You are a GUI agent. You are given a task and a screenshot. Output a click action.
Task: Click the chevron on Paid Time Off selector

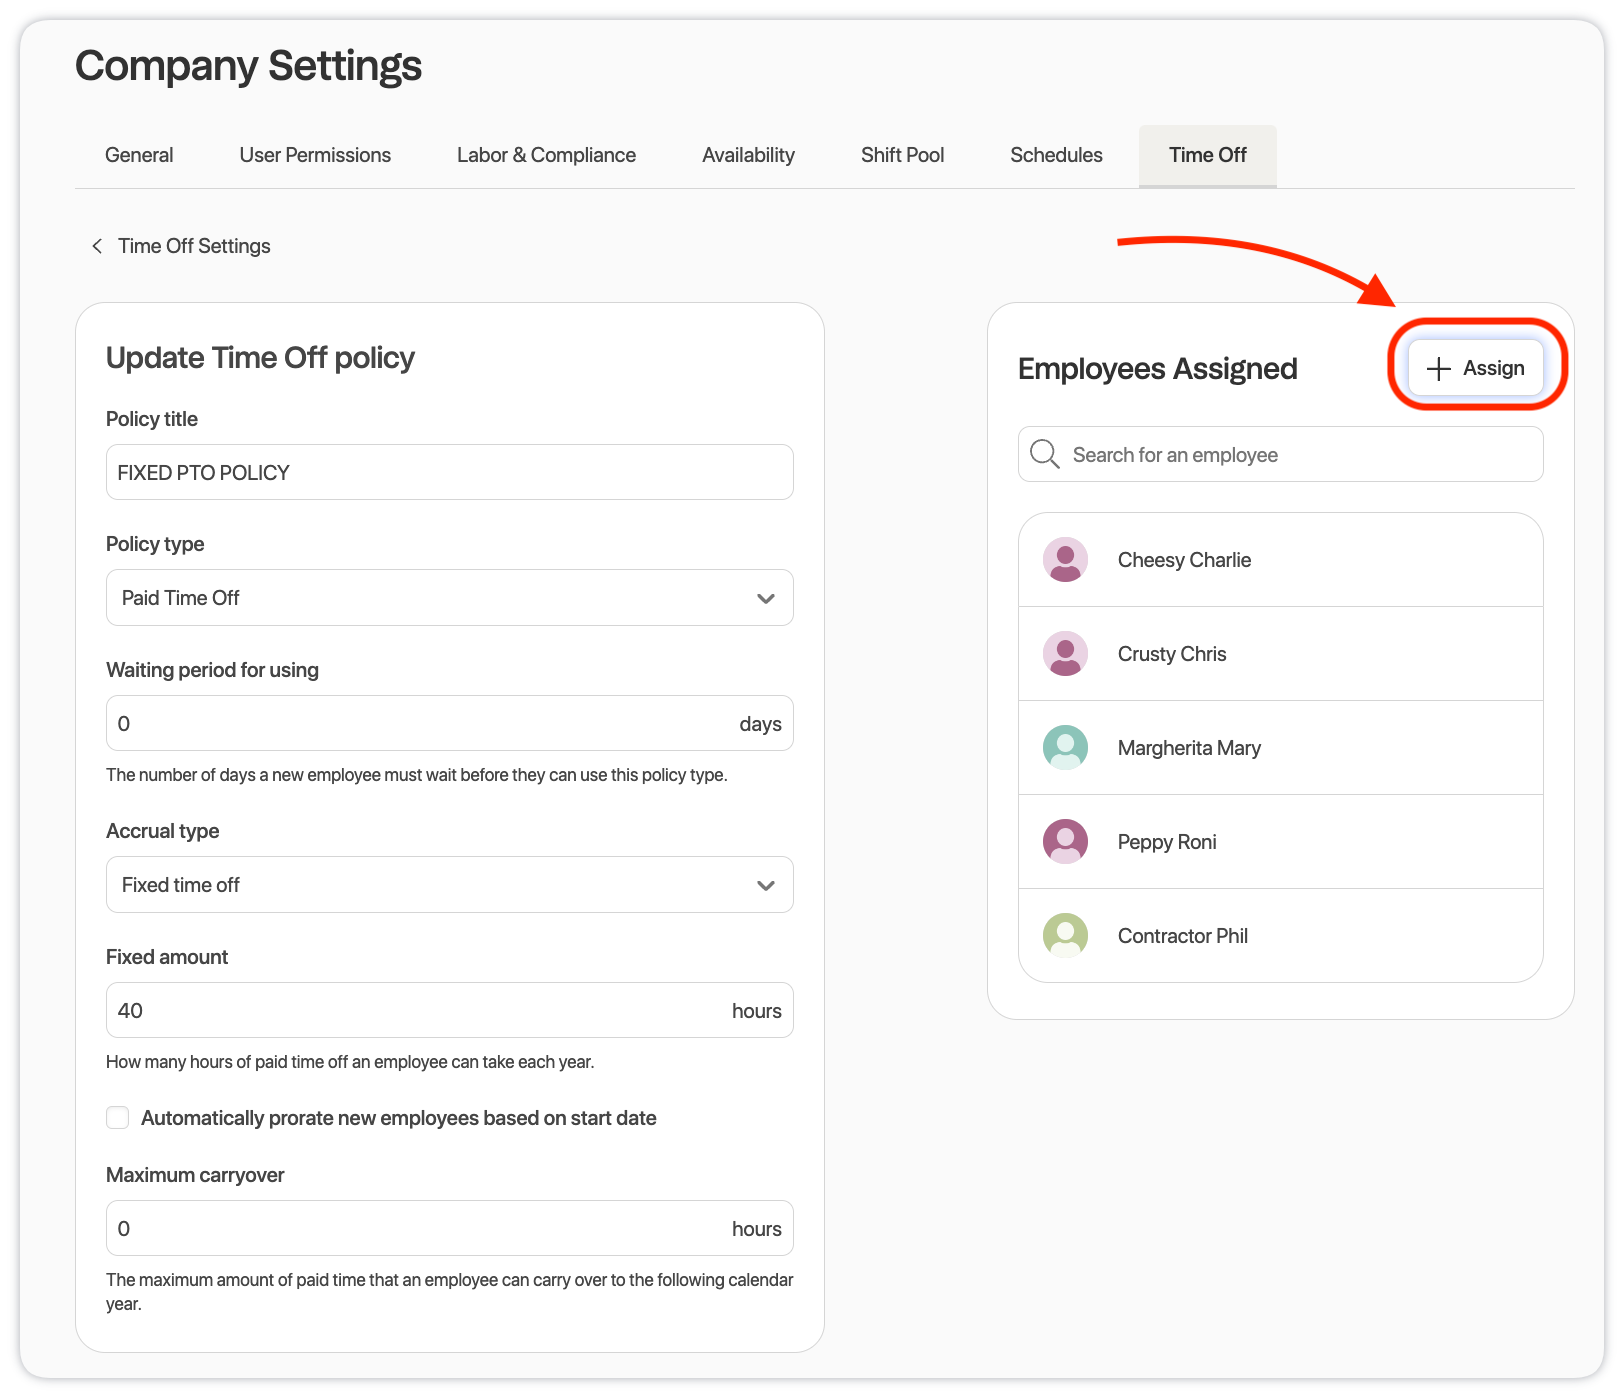(765, 598)
